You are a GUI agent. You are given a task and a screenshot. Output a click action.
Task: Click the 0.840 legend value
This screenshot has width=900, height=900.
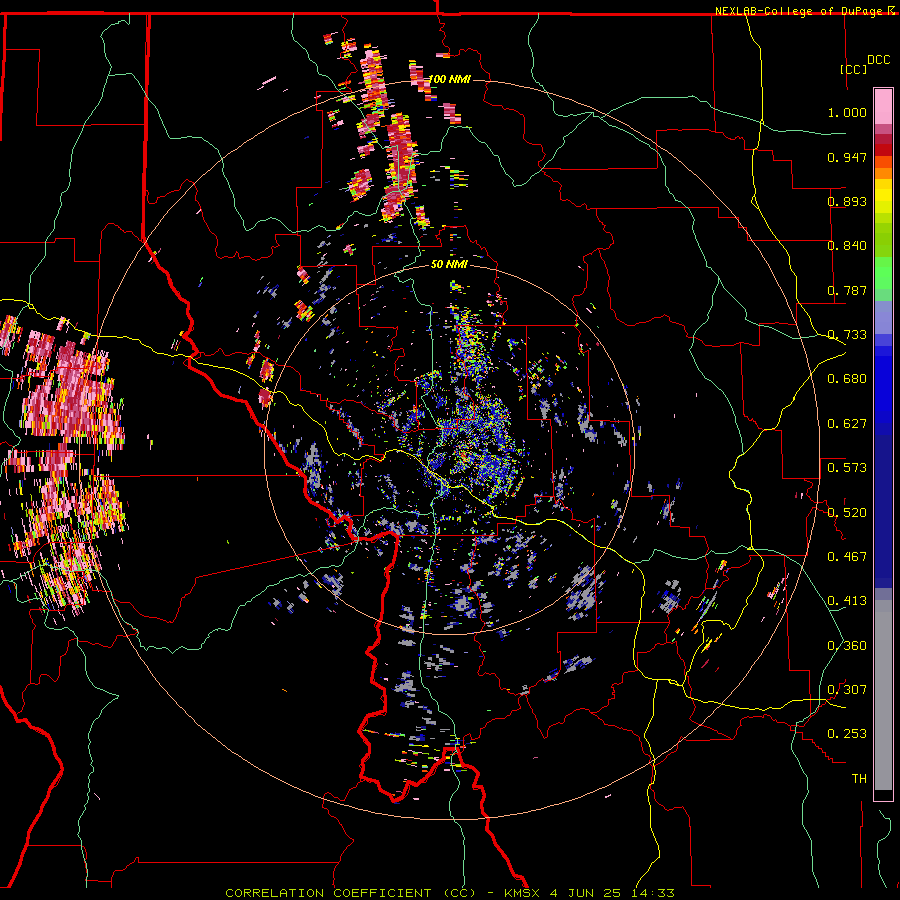[847, 246]
